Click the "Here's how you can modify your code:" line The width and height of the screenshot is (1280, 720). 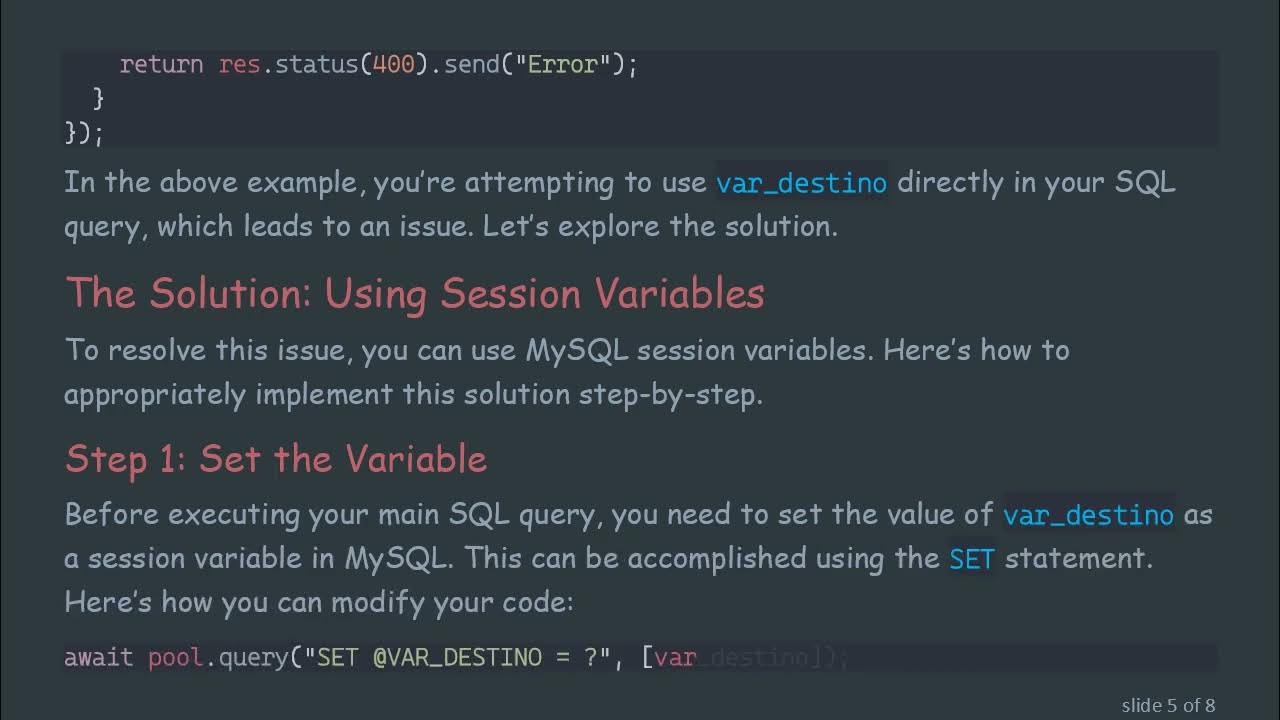[318, 602]
